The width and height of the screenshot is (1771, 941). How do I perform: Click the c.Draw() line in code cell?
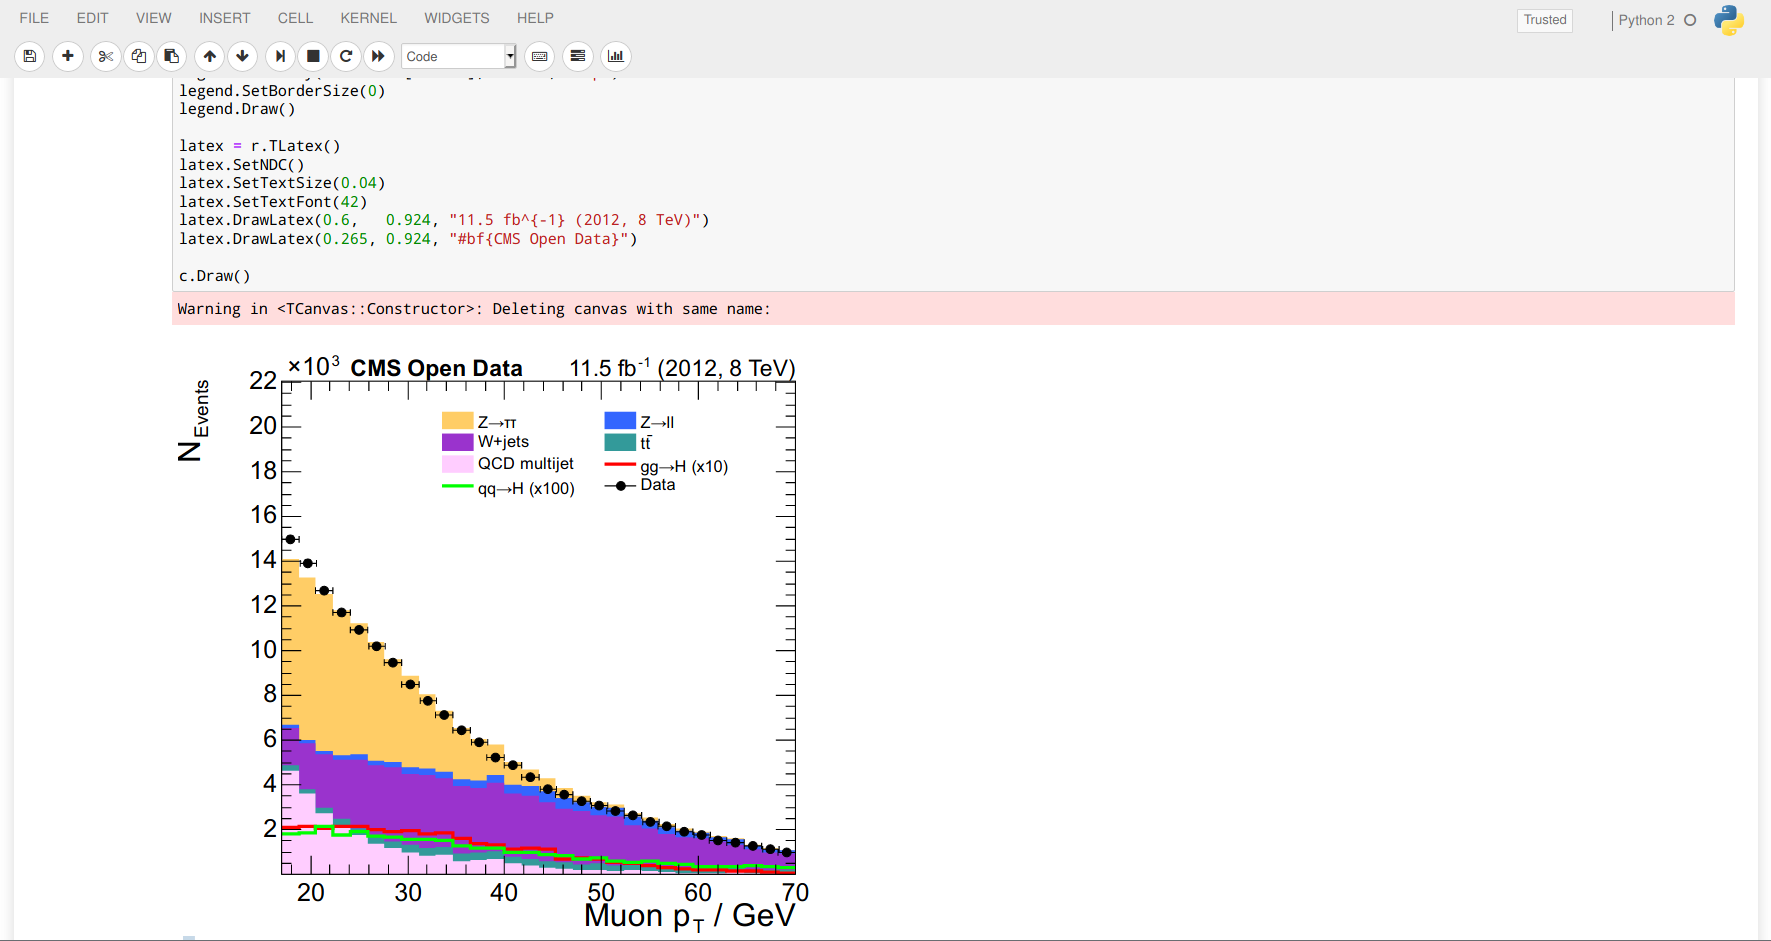(215, 276)
